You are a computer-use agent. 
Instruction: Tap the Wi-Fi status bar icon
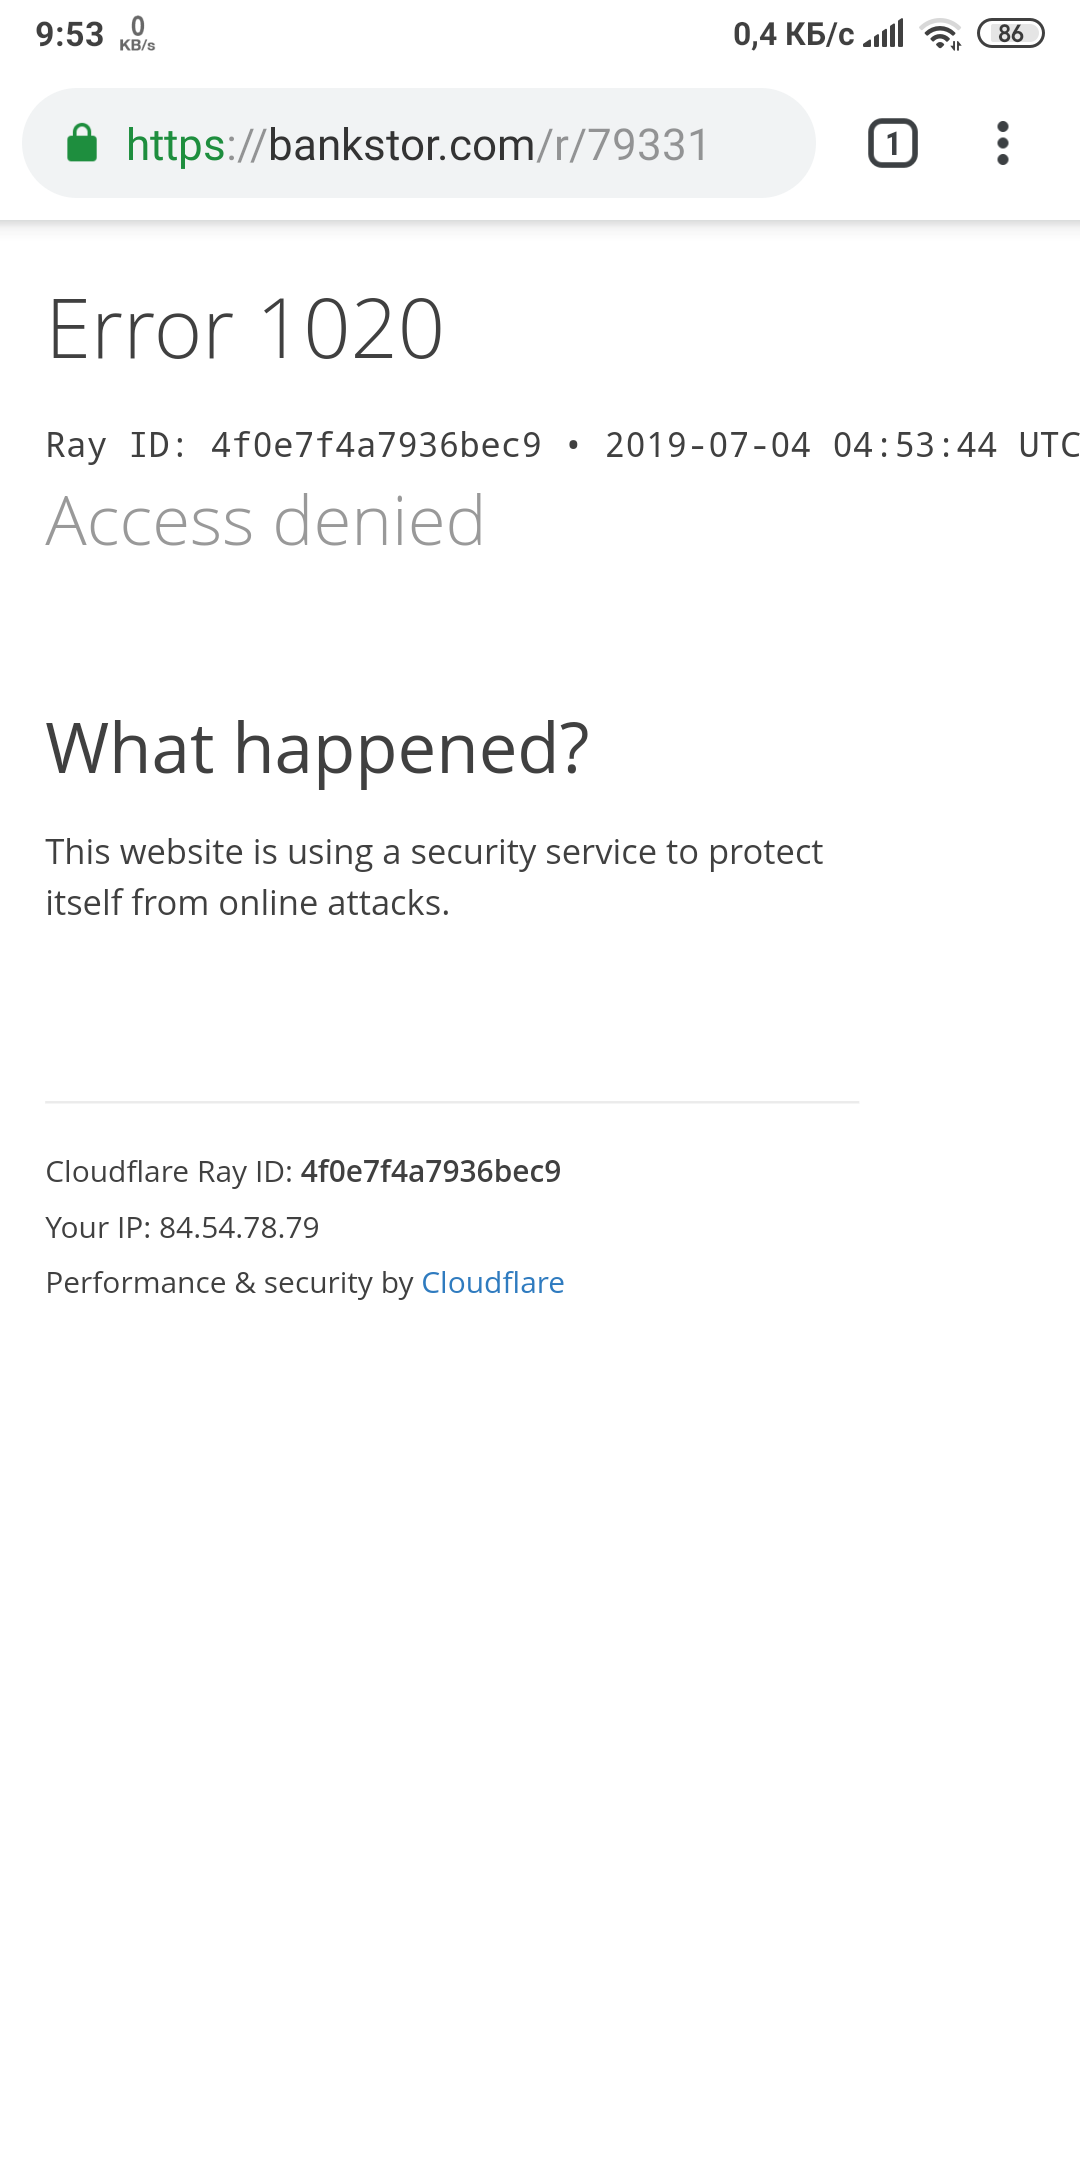coord(940,35)
